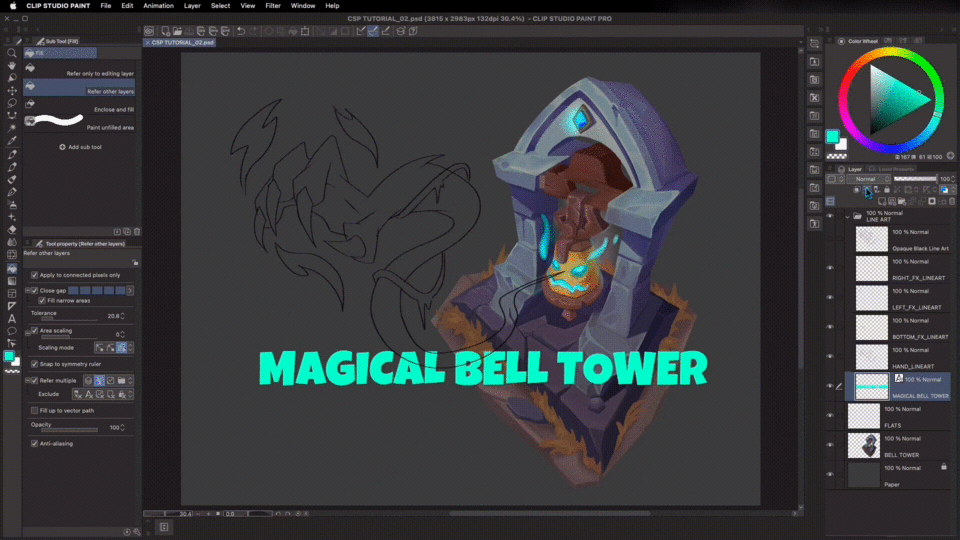The image size is (960, 540).
Task: Click the layer opacity slider
Action: (x=915, y=179)
